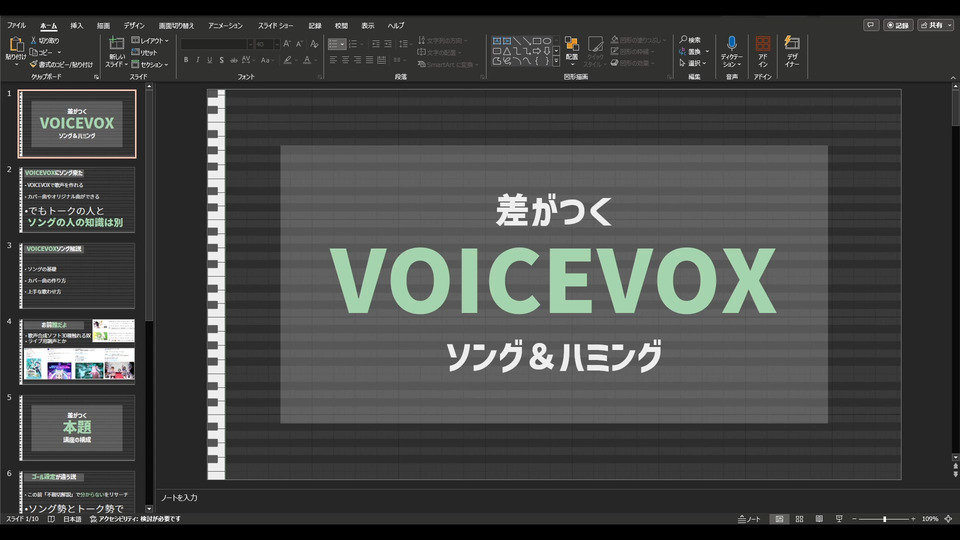Screen dimensions: 960x540
Task: Click the font color A swatch
Action: pyautogui.click(x=307, y=60)
